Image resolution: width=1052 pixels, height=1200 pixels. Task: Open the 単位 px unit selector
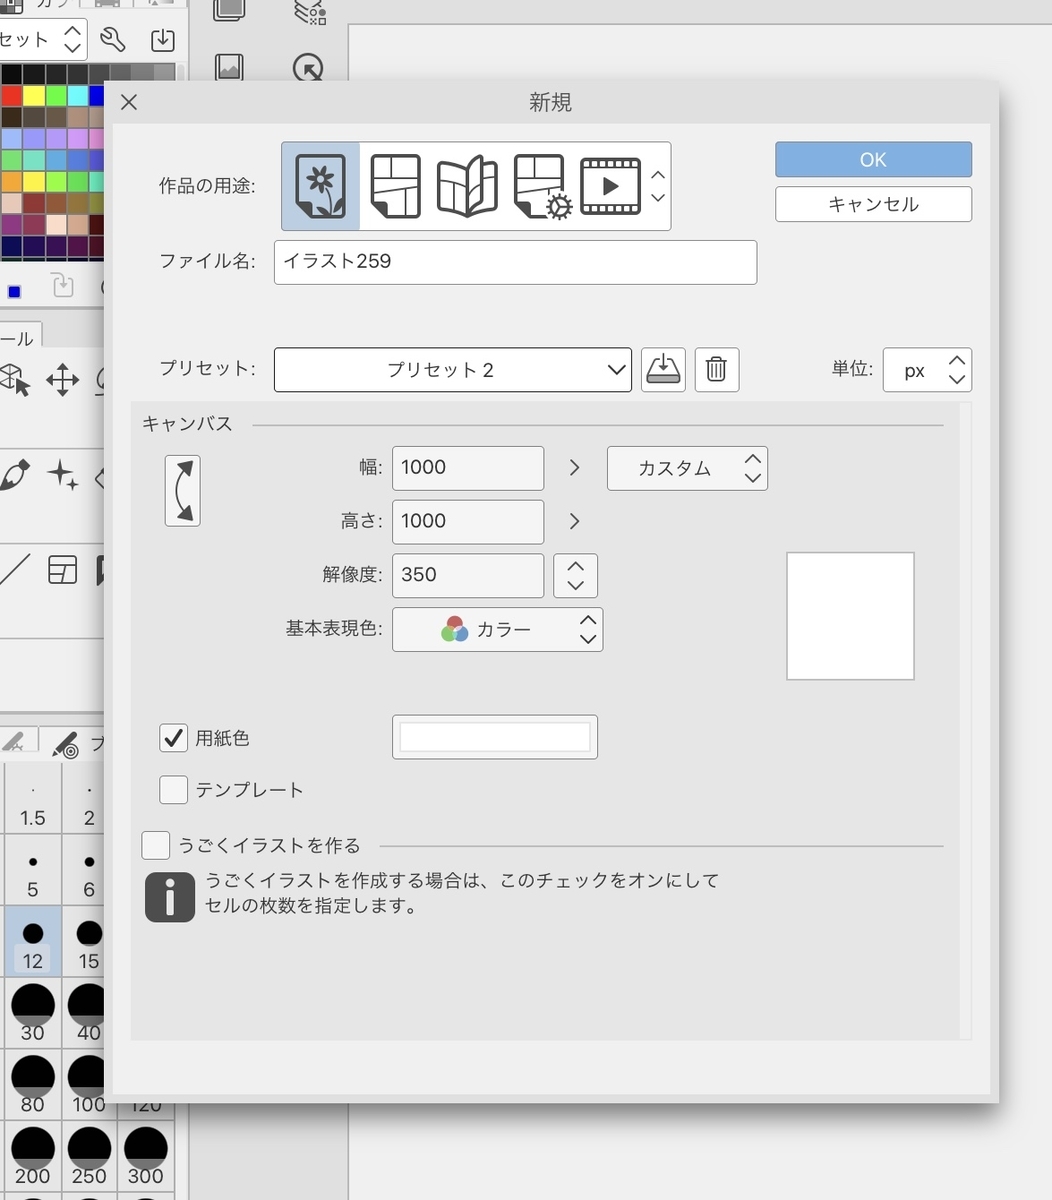point(927,370)
